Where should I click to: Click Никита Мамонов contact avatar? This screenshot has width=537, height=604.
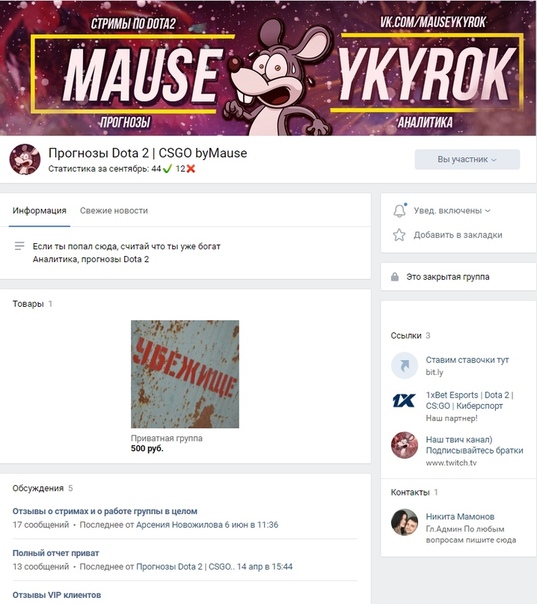[404, 522]
